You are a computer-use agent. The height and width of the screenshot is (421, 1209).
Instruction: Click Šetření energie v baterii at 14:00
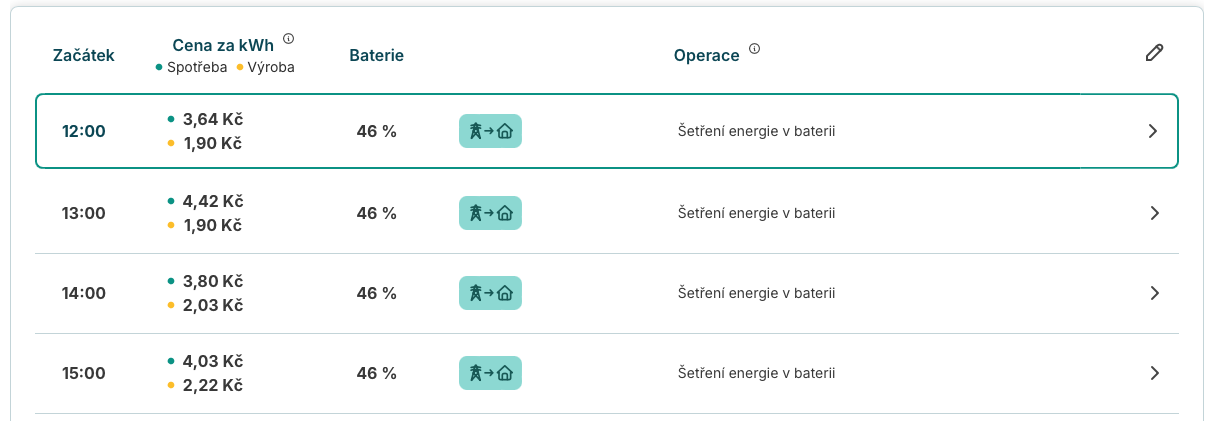pos(757,293)
